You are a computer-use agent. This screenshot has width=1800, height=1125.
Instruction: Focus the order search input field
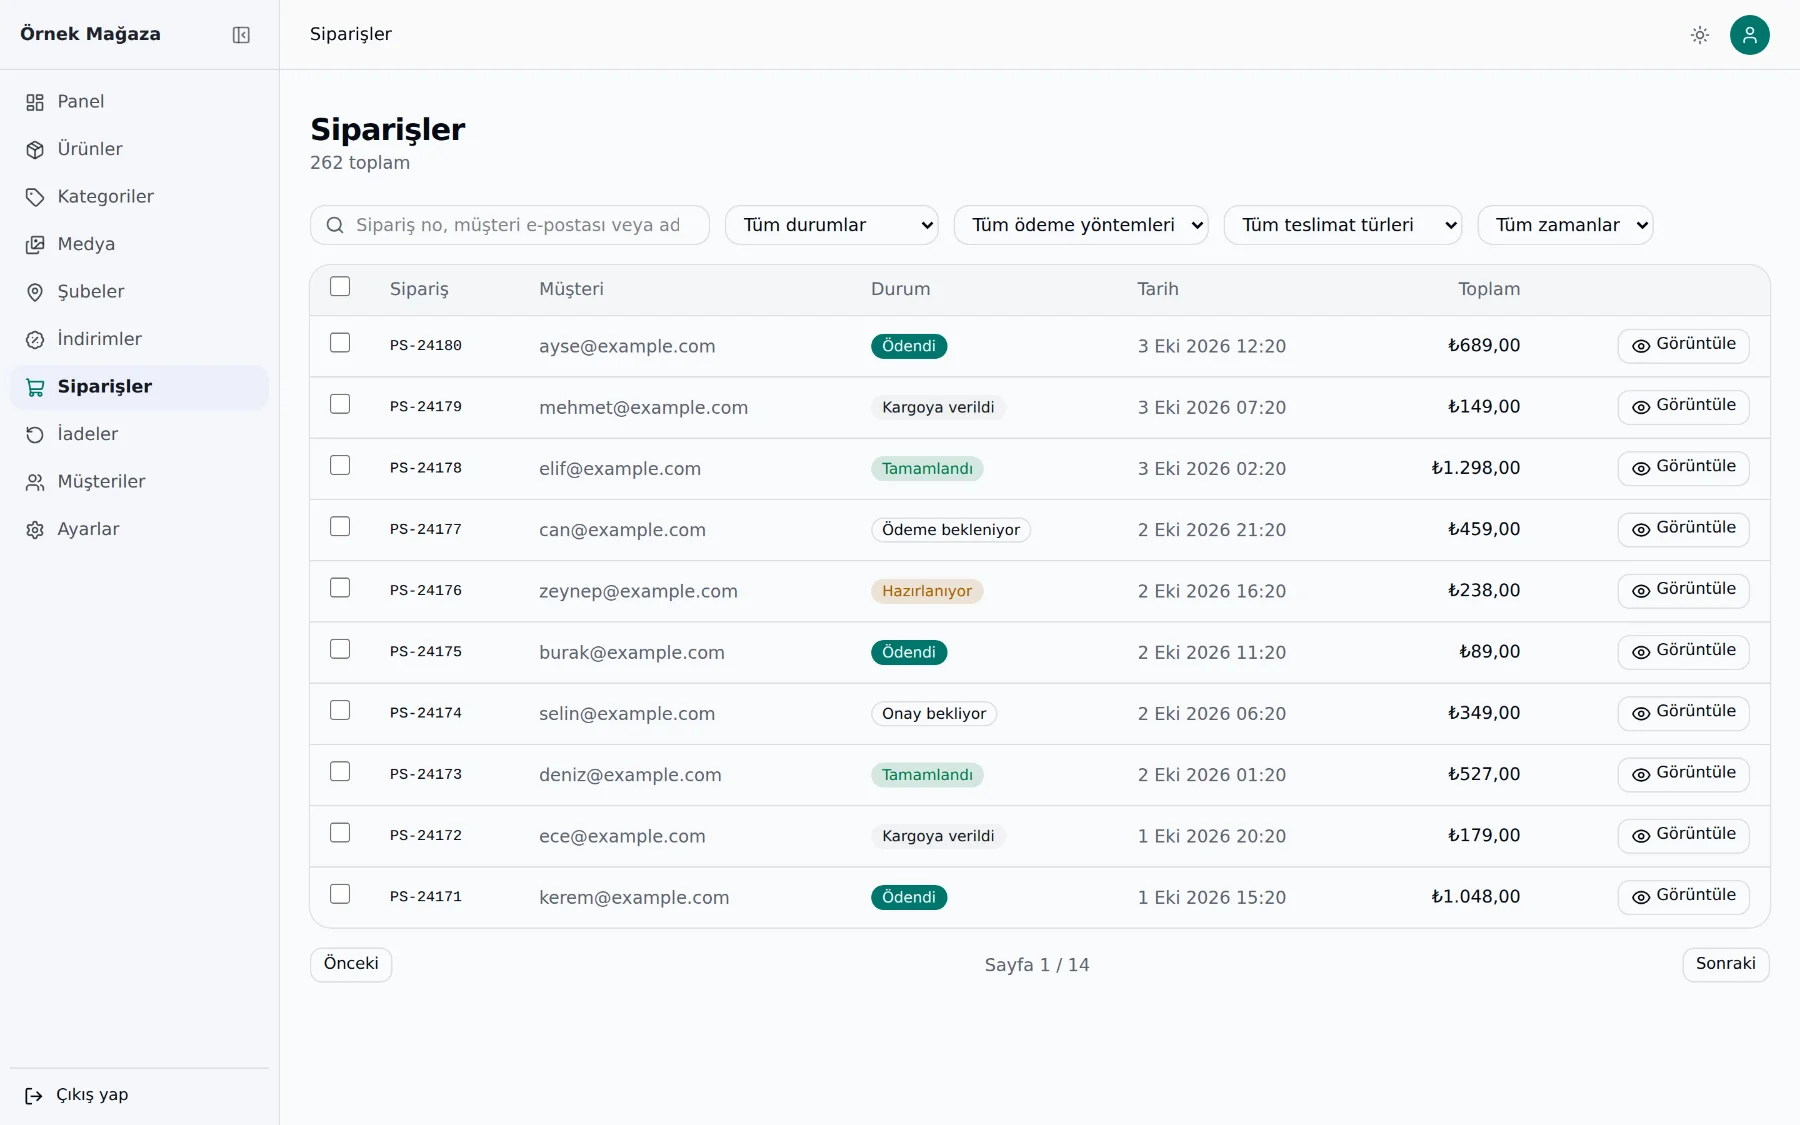pyautogui.click(x=510, y=225)
